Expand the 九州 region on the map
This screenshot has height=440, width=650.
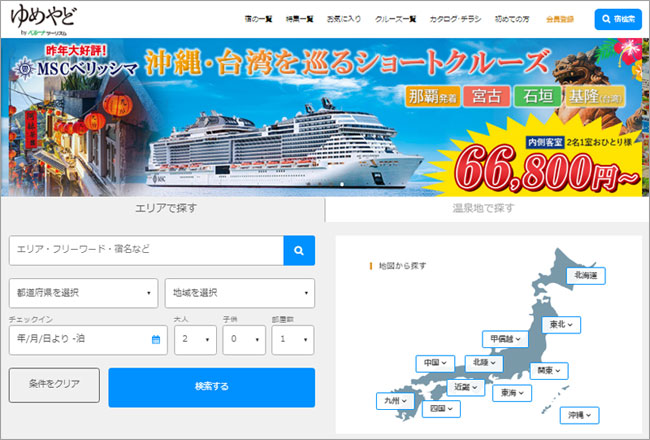point(395,401)
